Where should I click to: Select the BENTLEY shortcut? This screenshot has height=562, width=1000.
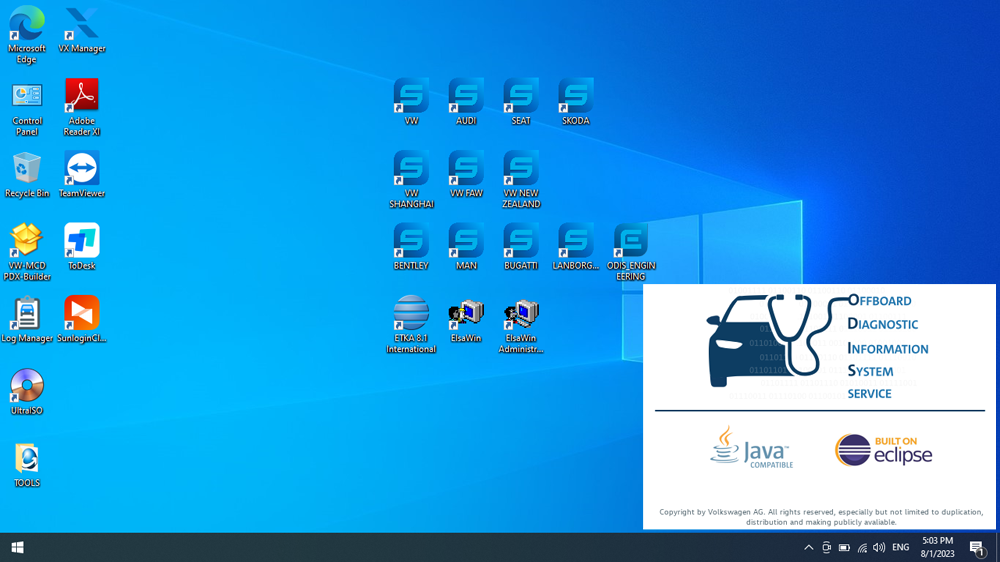pos(411,246)
